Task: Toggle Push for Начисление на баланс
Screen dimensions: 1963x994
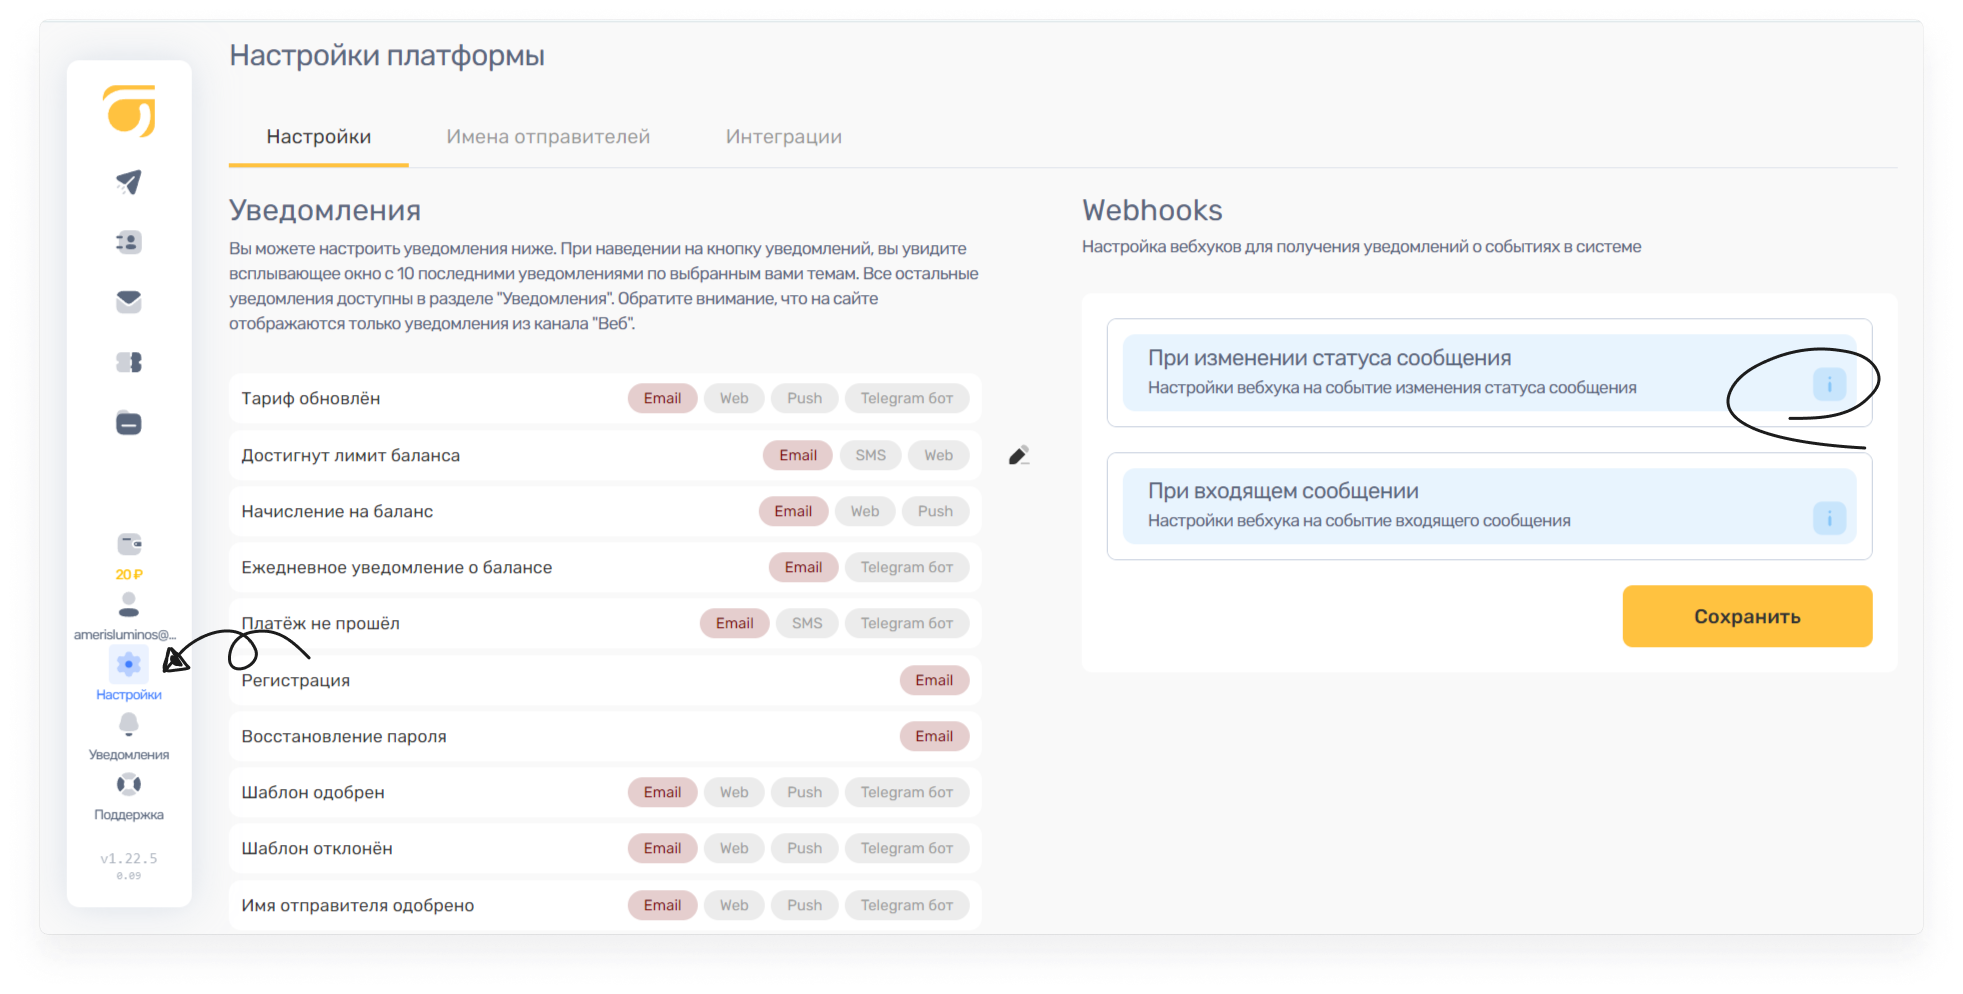Action: [x=935, y=511]
